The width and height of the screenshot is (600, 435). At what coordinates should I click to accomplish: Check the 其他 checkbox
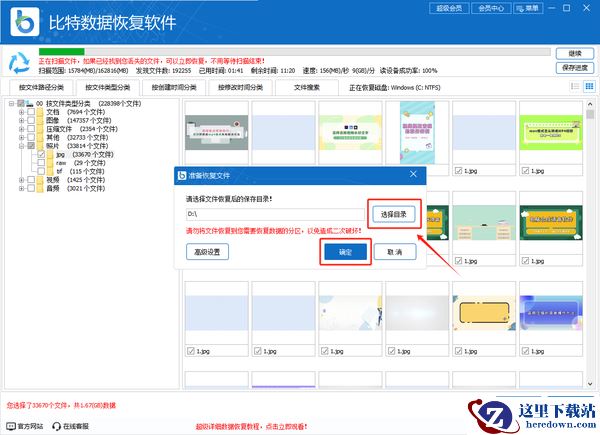point(31,137)
